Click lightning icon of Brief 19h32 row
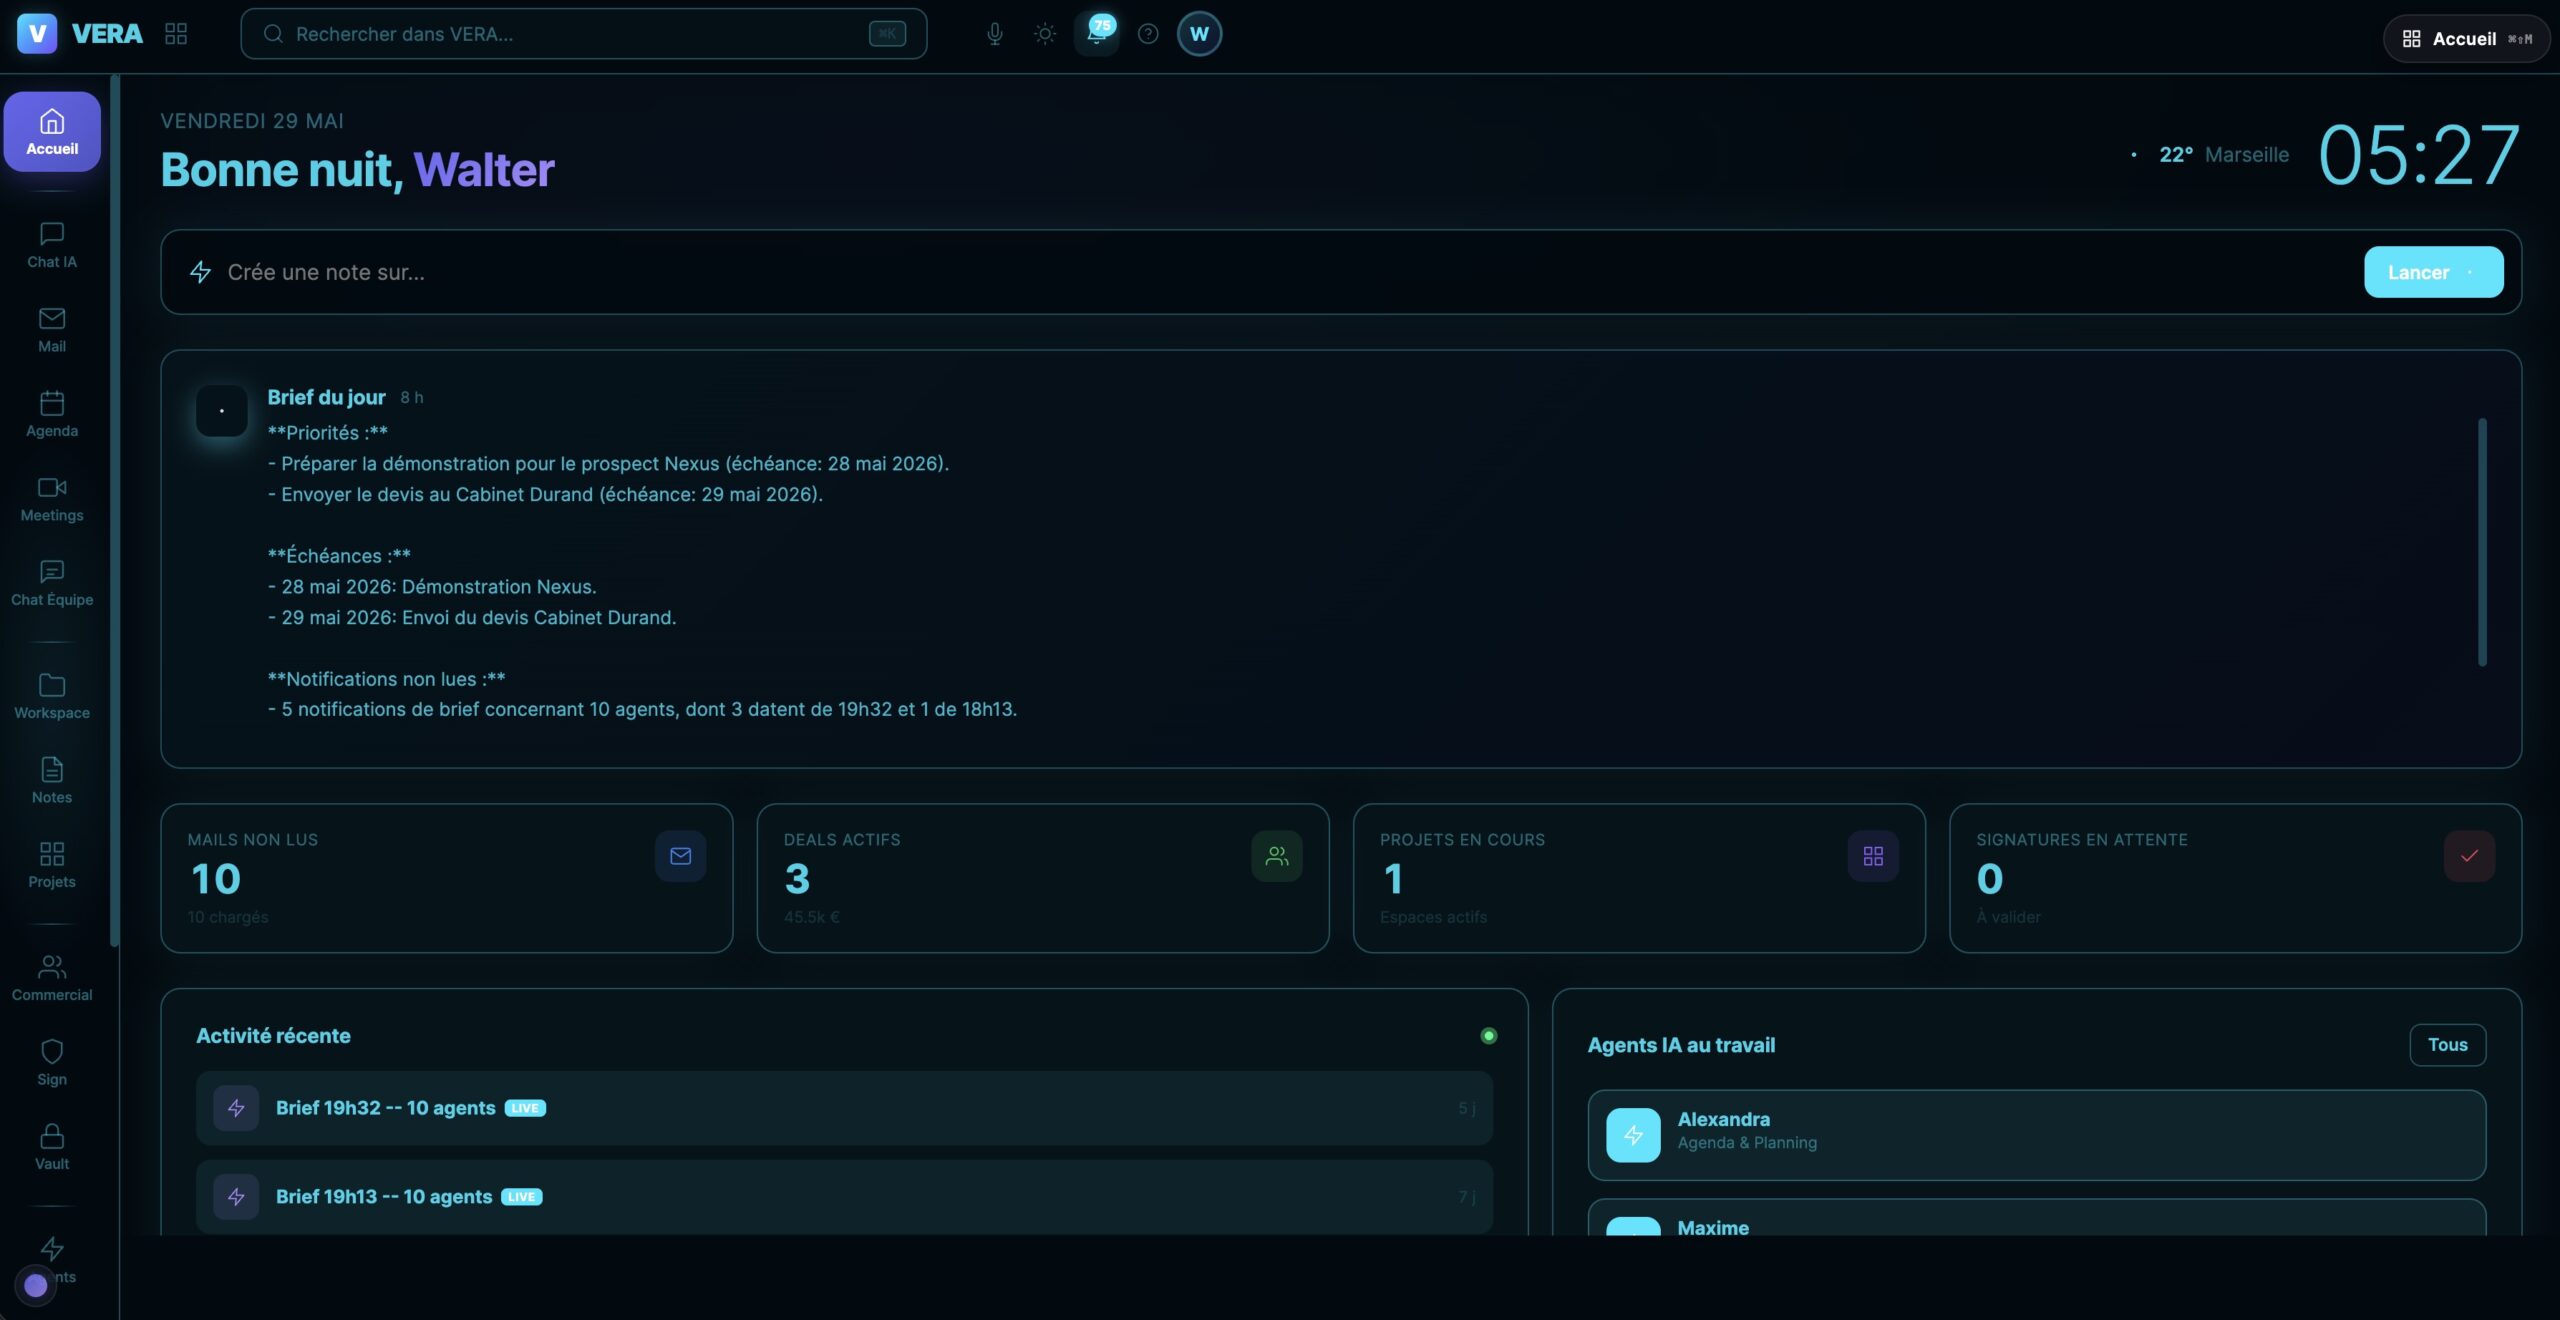Viewport: 2560px width, 1320px height. click(236, 1108)
